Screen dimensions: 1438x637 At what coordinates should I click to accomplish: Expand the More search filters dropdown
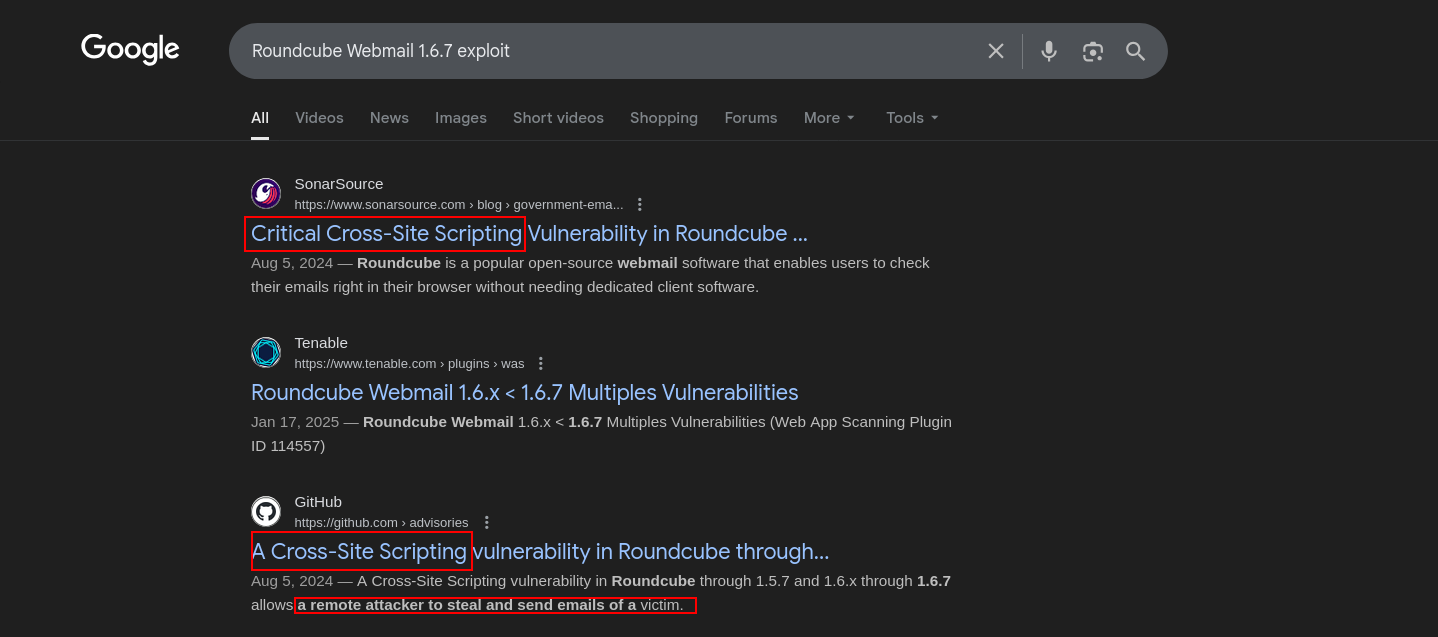[x=829, y=118]
